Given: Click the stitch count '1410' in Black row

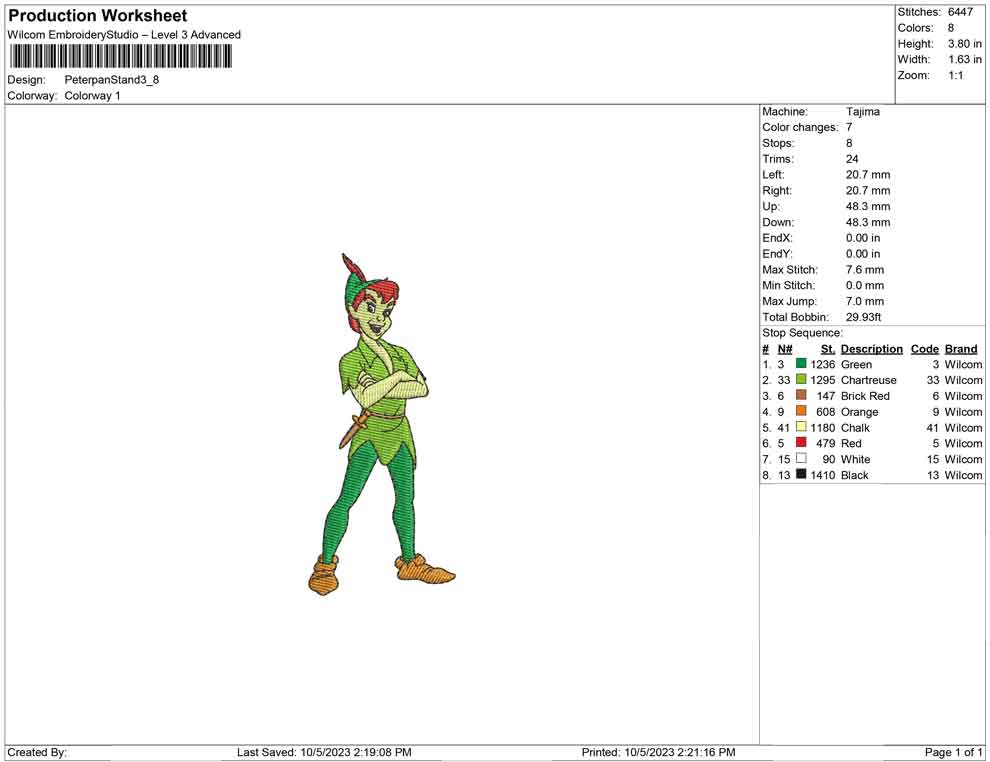Looking at the screenshot, I should (x=823, y=475).
